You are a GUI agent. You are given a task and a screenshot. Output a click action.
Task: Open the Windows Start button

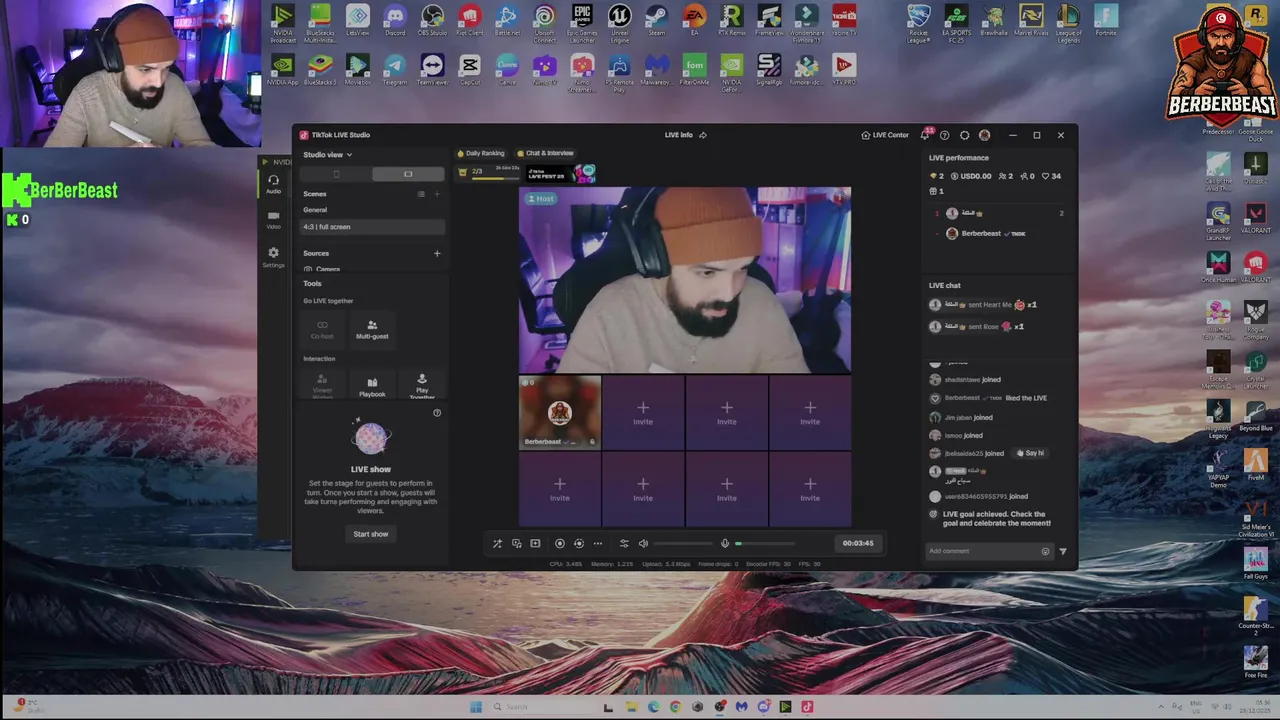(476, 707)
